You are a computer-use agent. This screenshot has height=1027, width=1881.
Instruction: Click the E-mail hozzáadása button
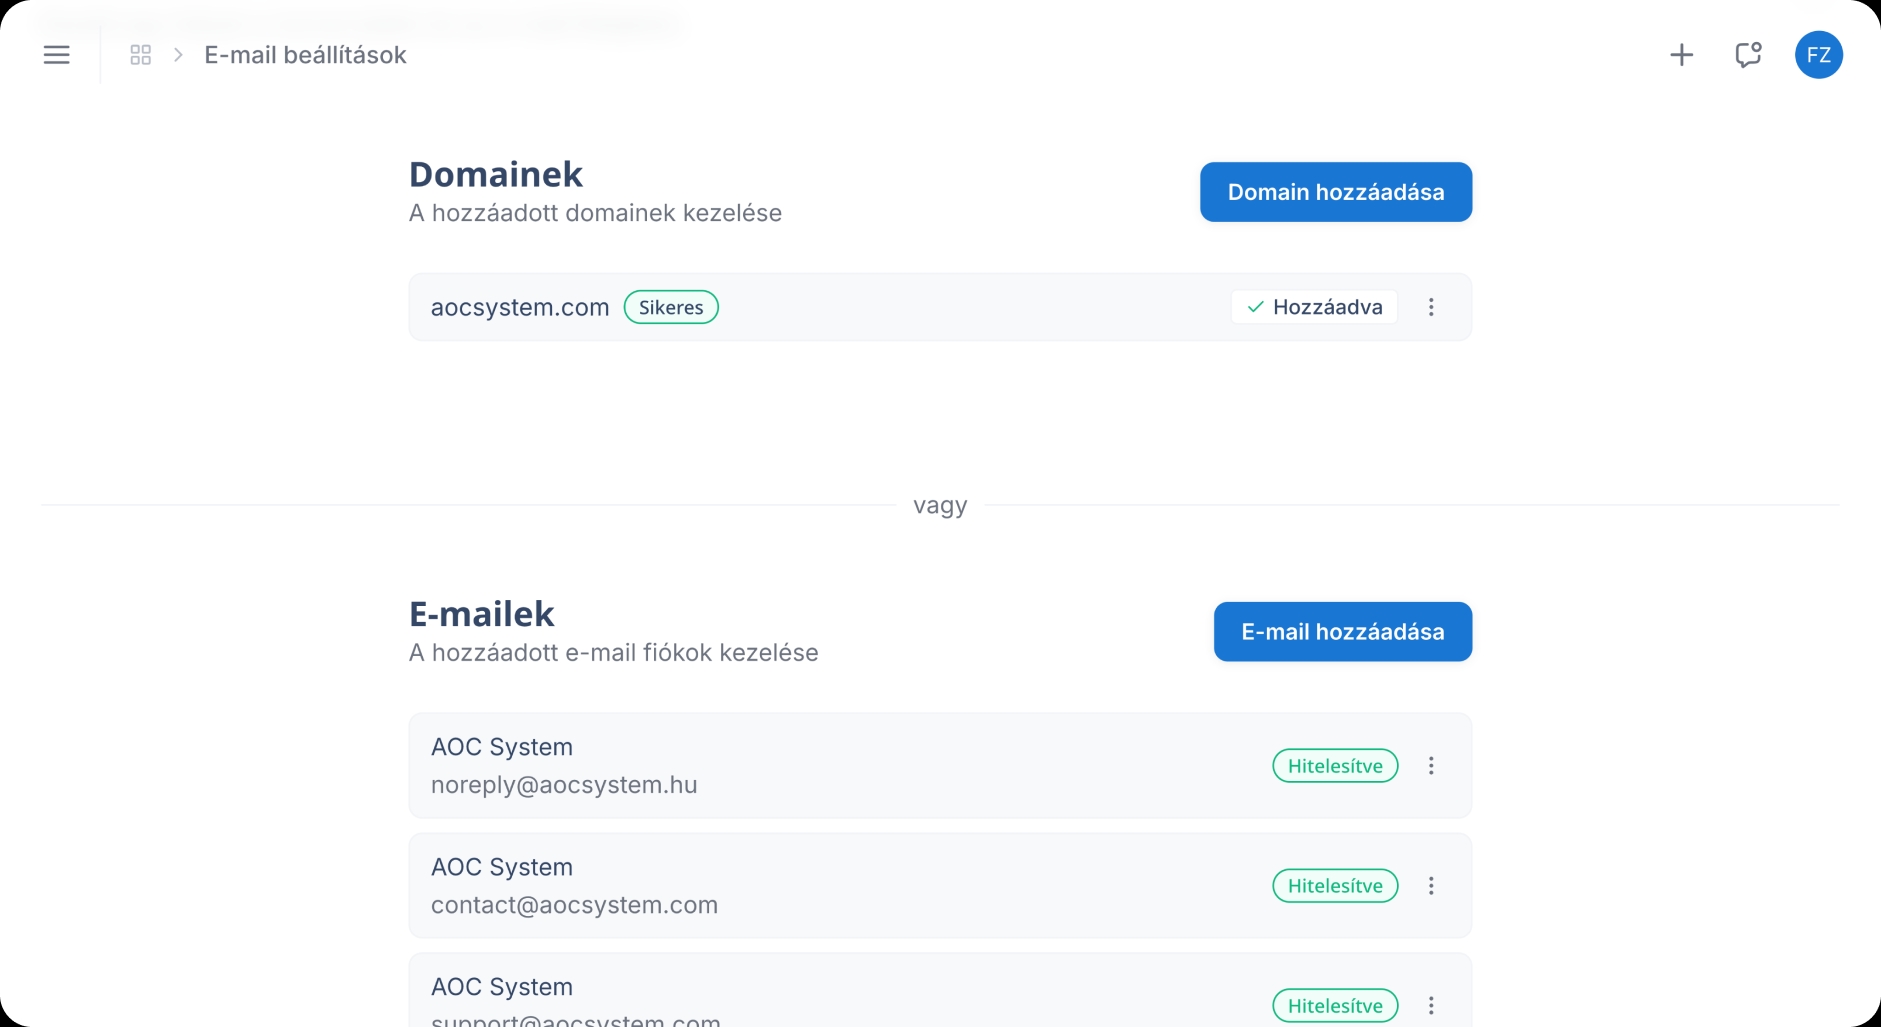pyautogui.click(x=1342, y=631)
